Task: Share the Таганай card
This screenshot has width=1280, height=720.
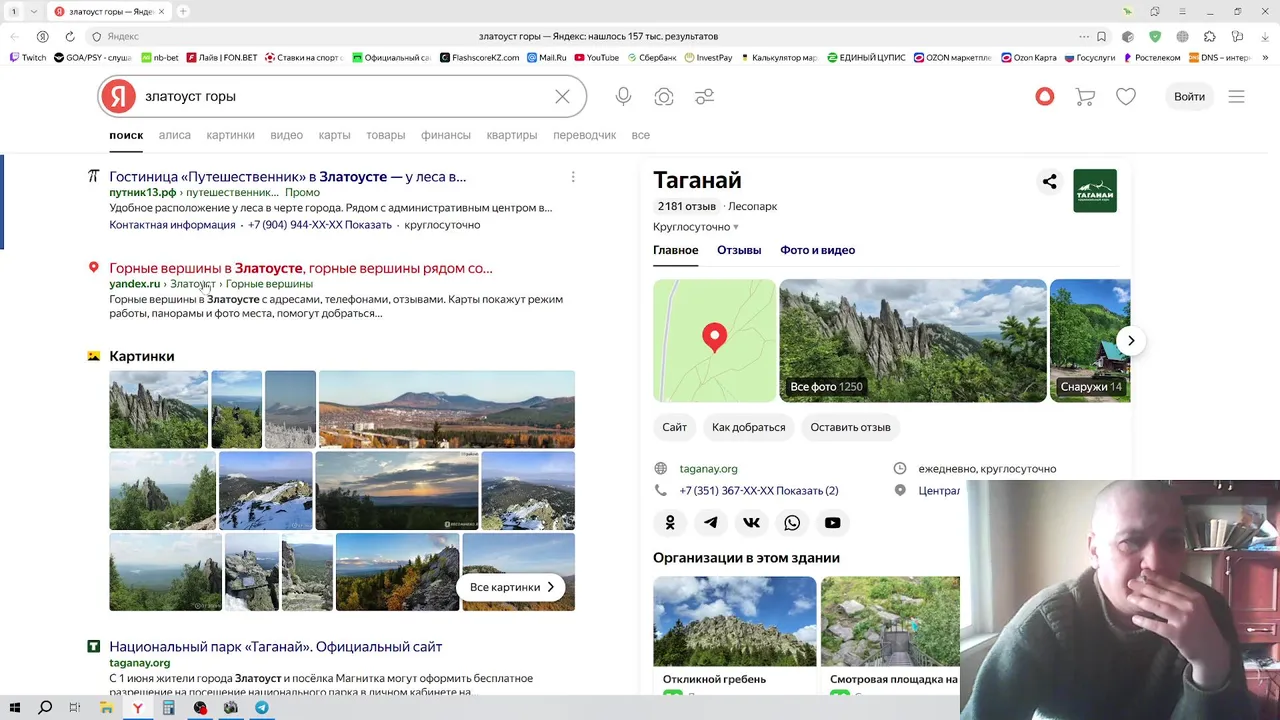Action: 1049,181
